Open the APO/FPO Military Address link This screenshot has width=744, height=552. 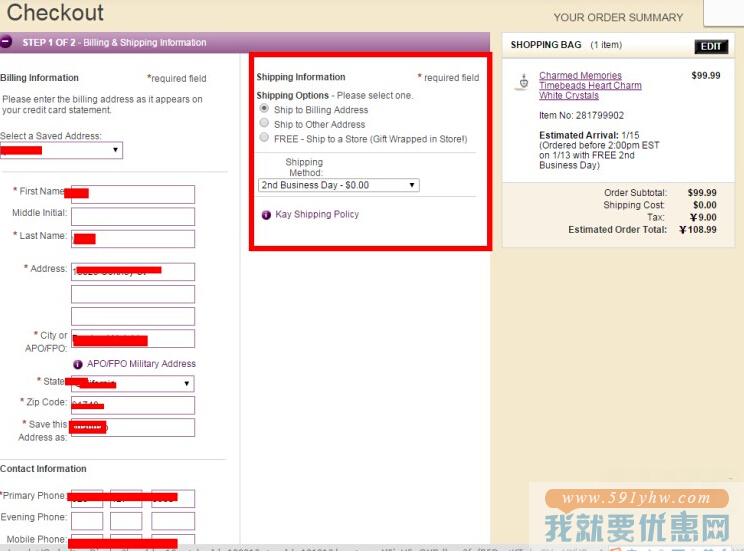tap(141, 364)
